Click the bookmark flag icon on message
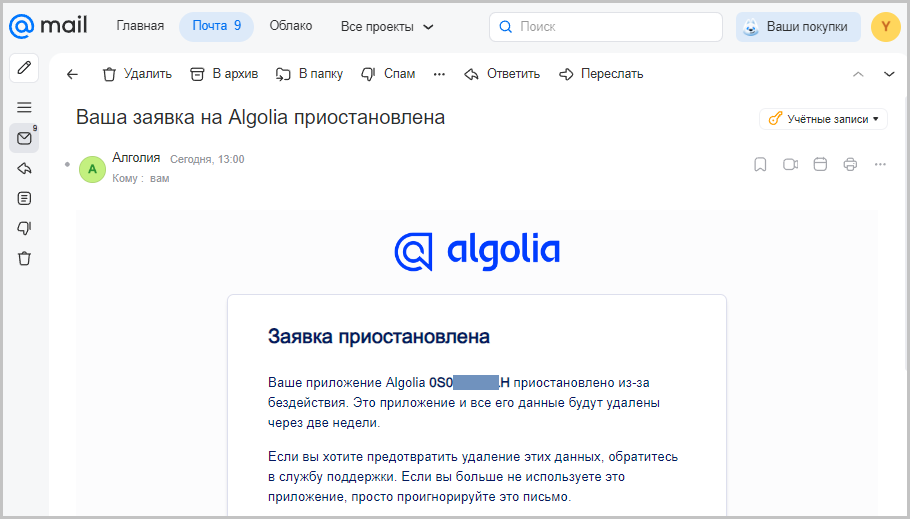The width and height of the screenshot is (910, 519). 760,164
